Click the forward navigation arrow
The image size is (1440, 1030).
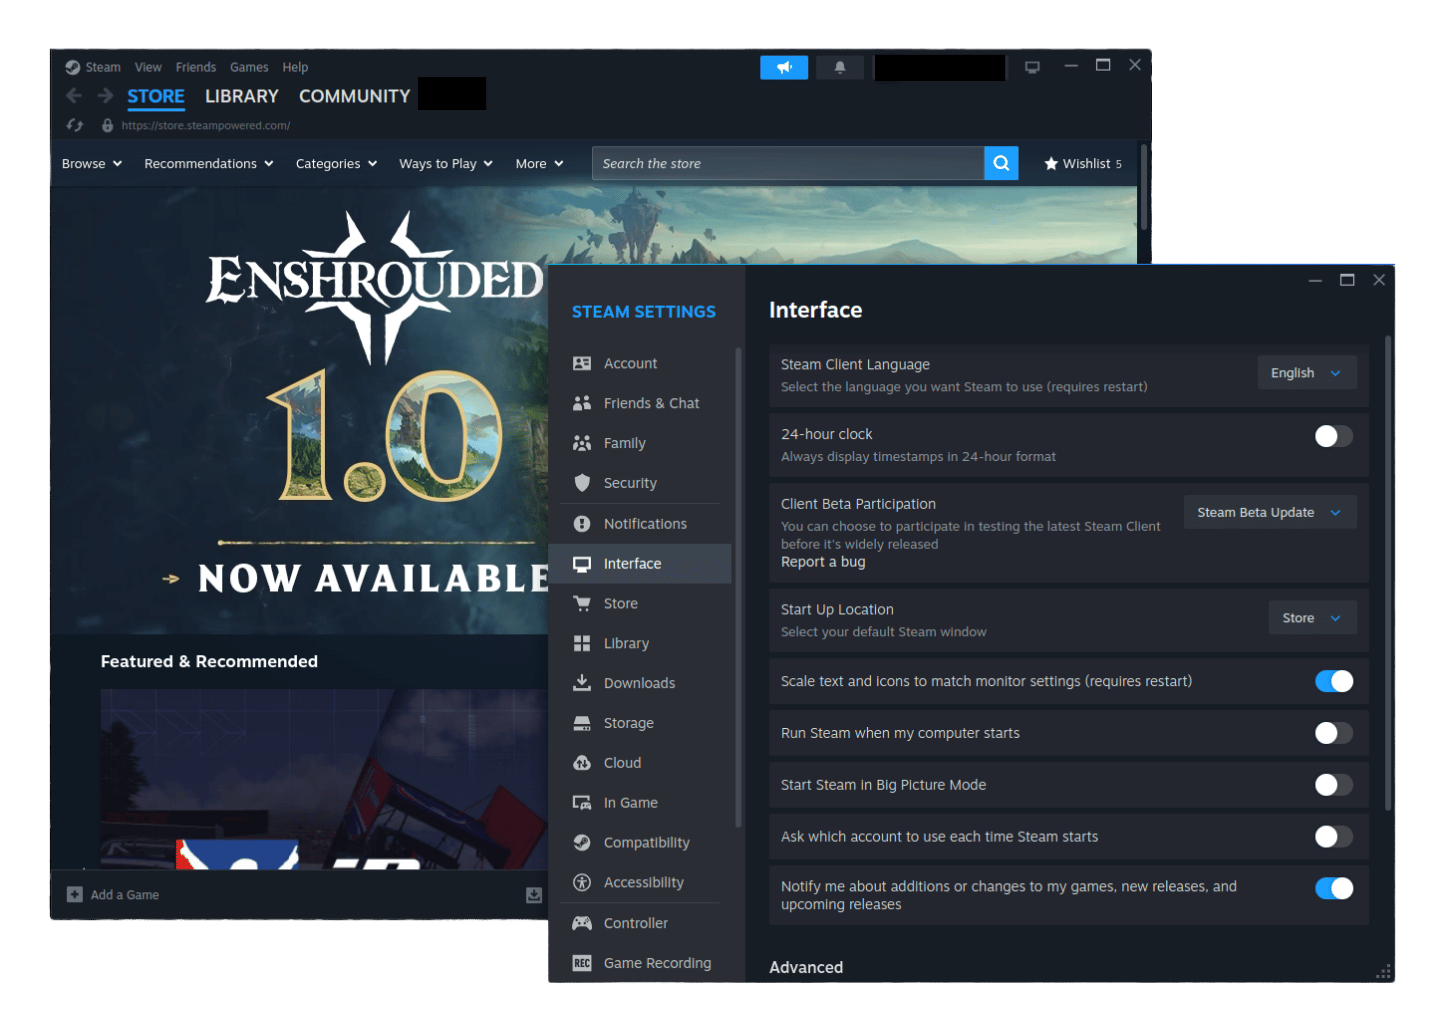105,96
